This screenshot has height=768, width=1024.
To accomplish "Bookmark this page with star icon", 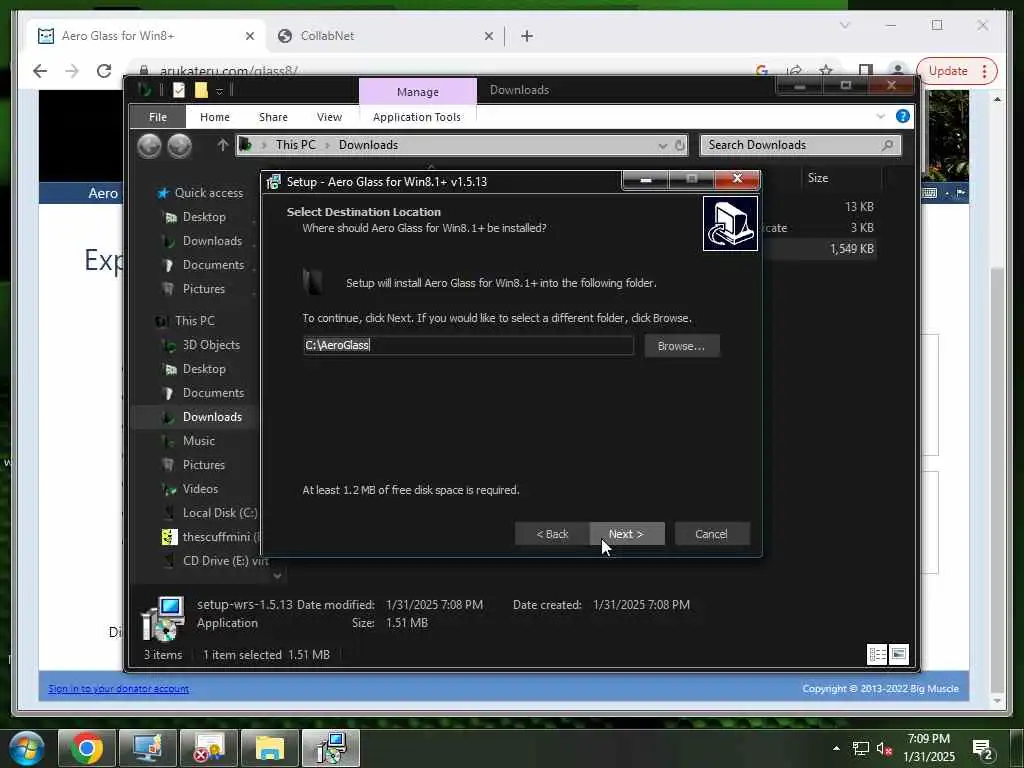I will tap(826, 71).
